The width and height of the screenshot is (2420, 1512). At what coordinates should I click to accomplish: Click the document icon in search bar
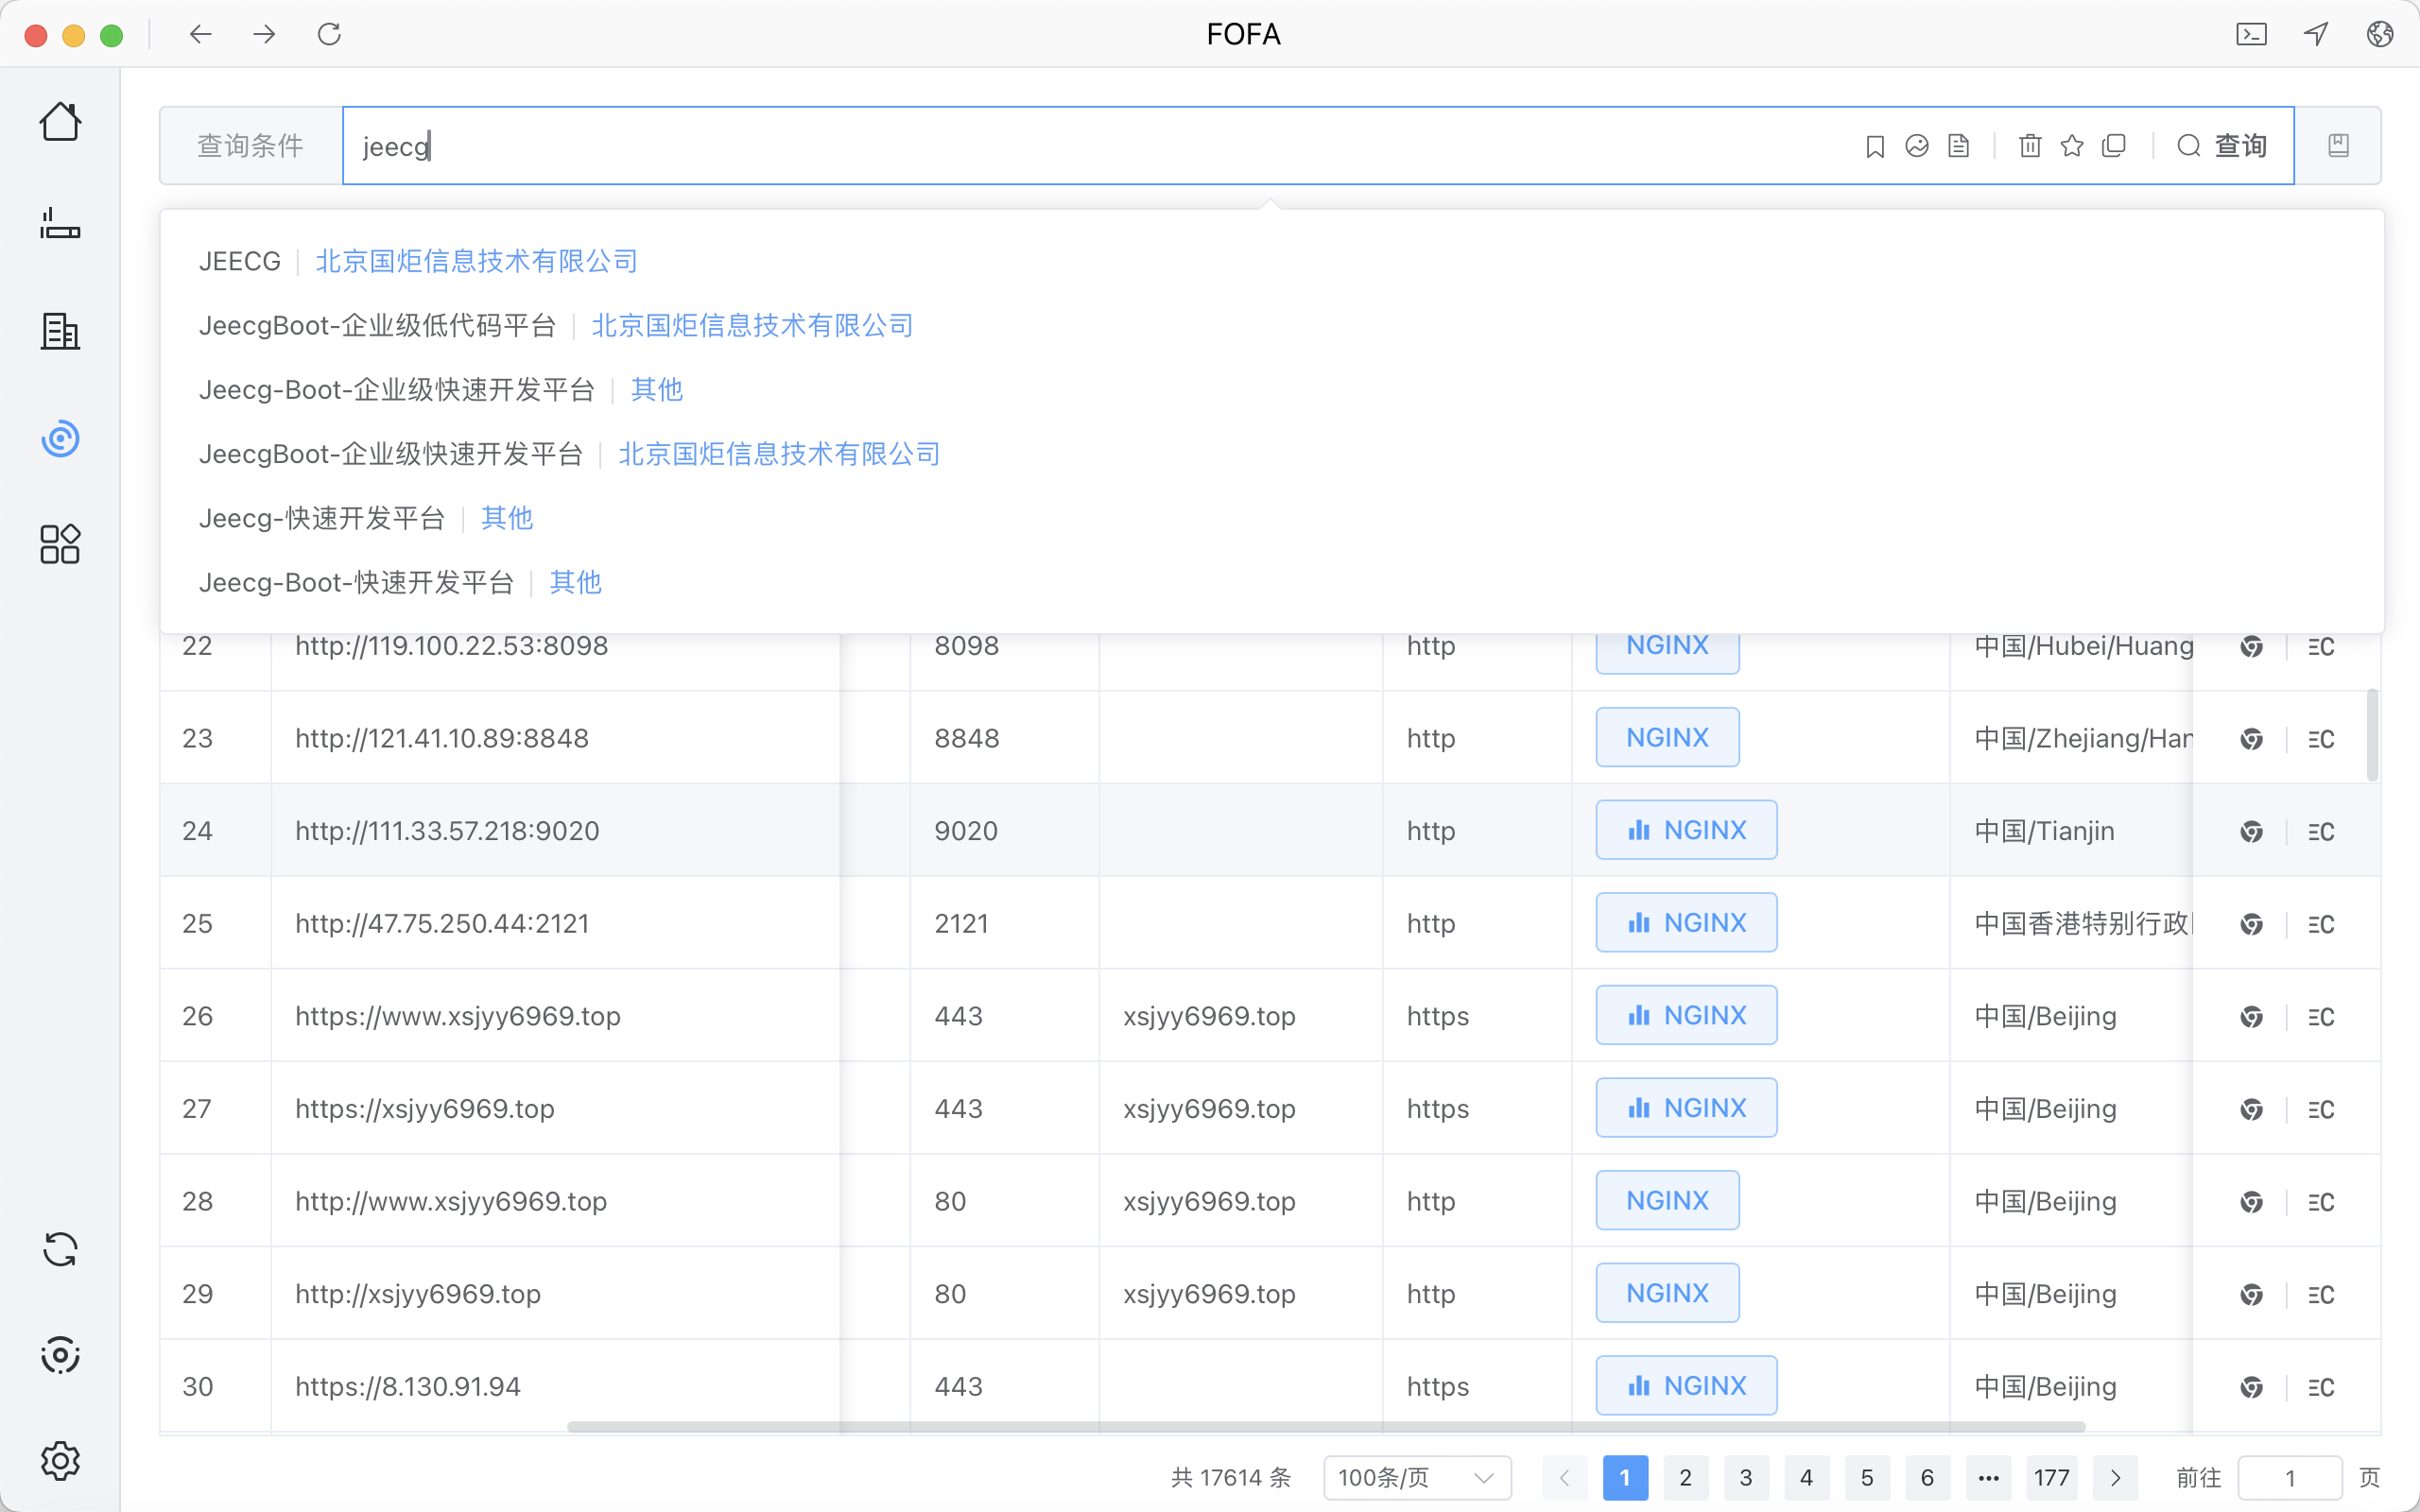click(1959, 146)
